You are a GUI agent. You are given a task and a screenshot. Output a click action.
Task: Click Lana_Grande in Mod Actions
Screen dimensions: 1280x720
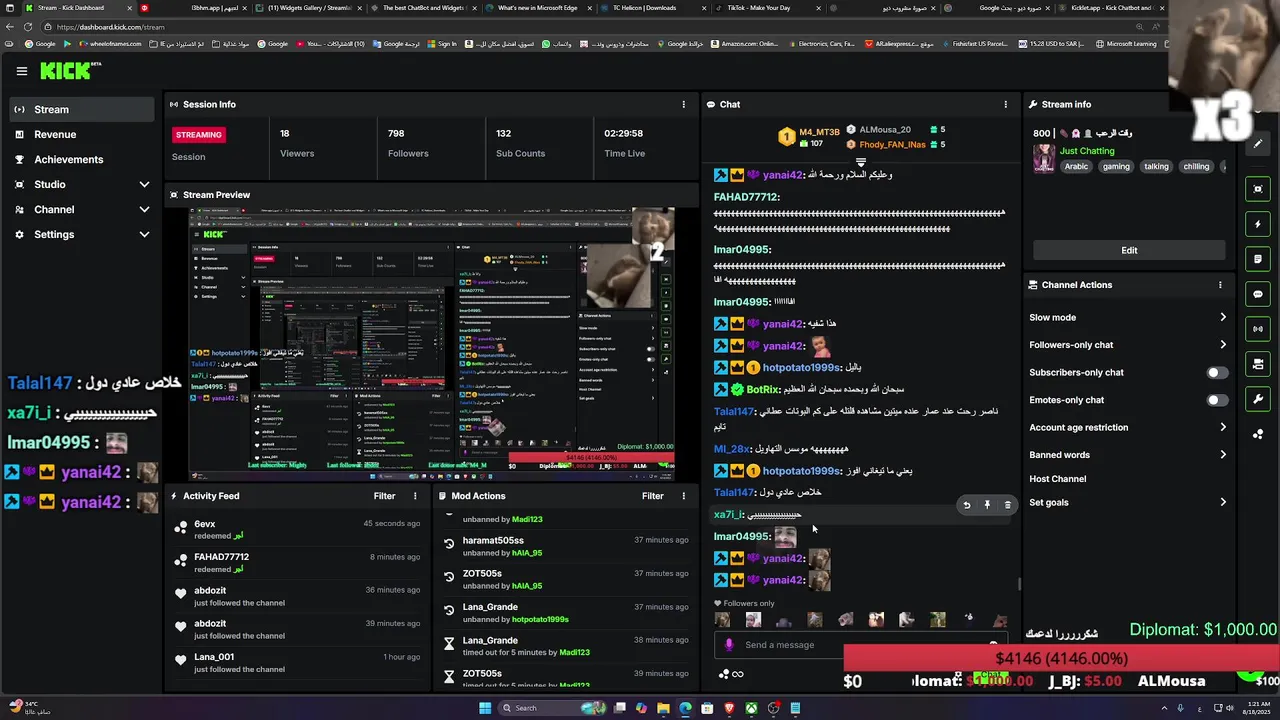coord(490,607)
